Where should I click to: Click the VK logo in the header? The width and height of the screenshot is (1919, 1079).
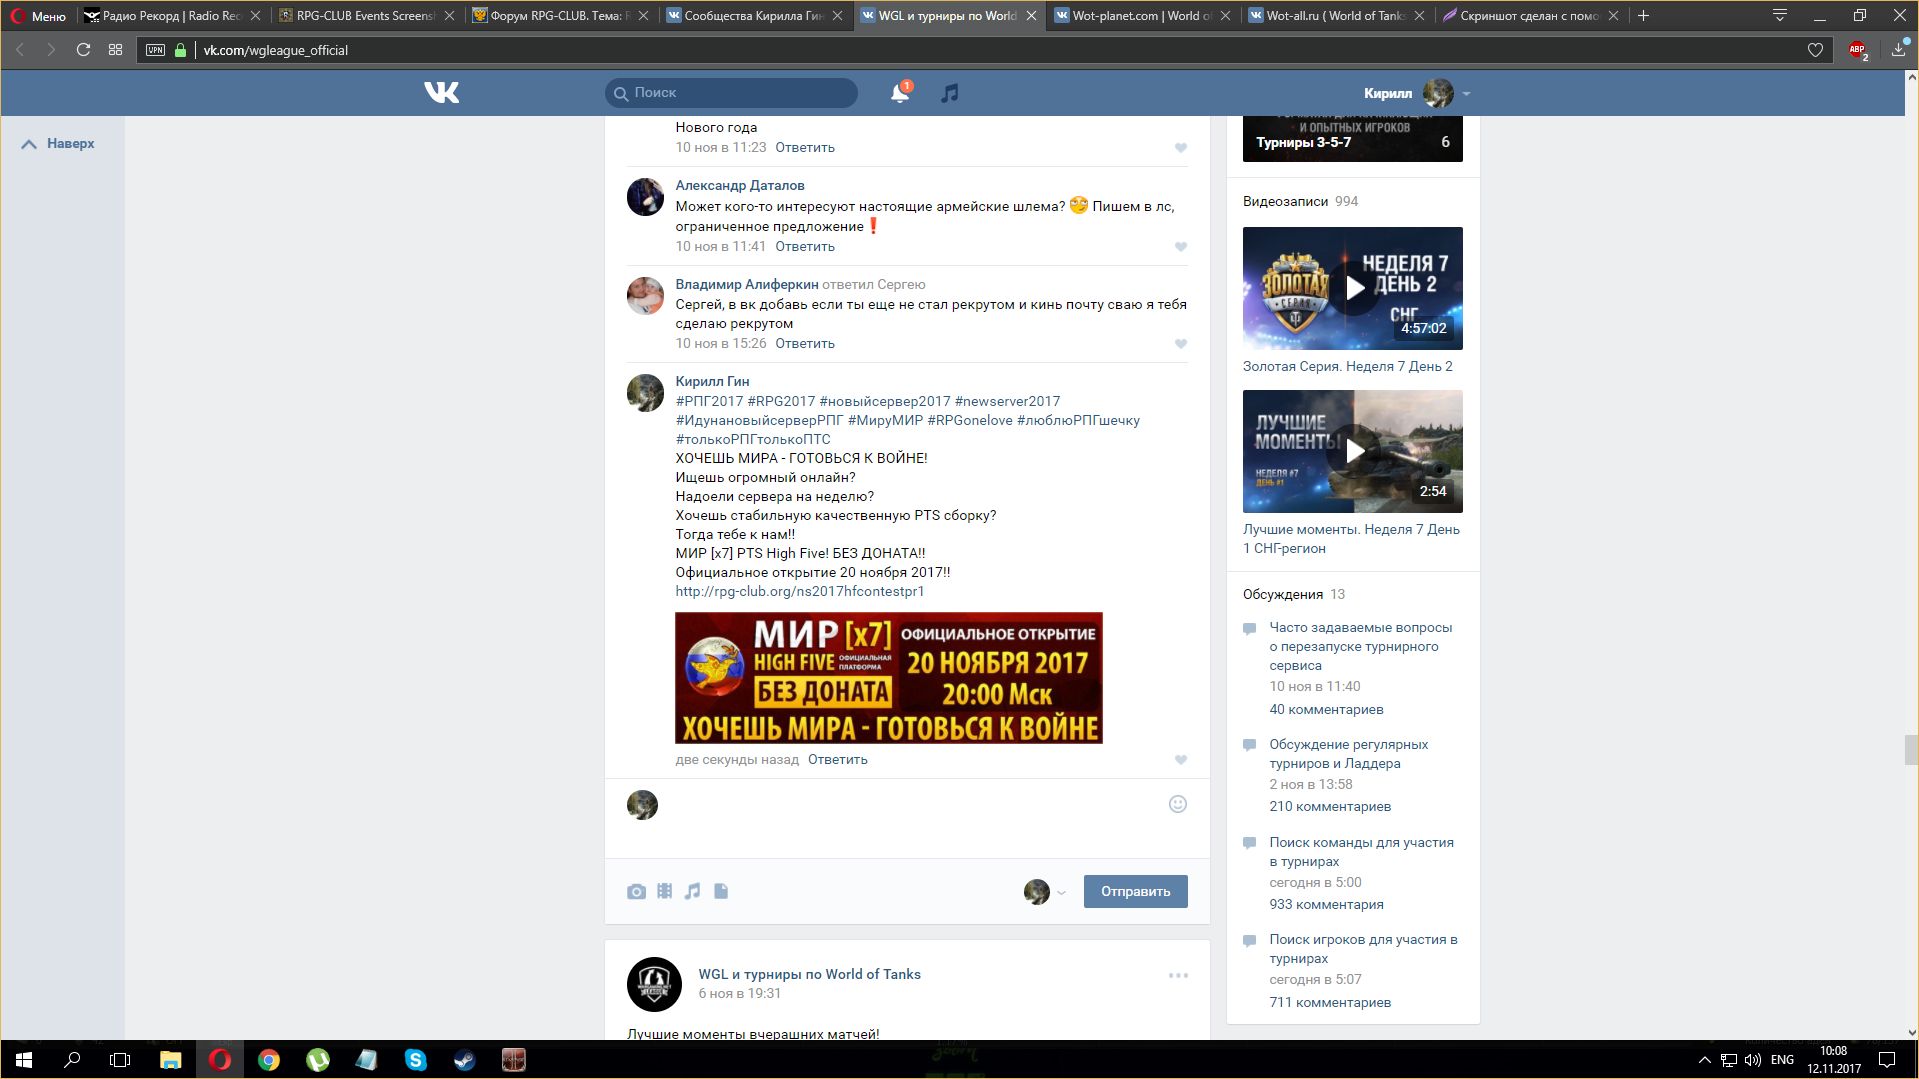point(441,93)
